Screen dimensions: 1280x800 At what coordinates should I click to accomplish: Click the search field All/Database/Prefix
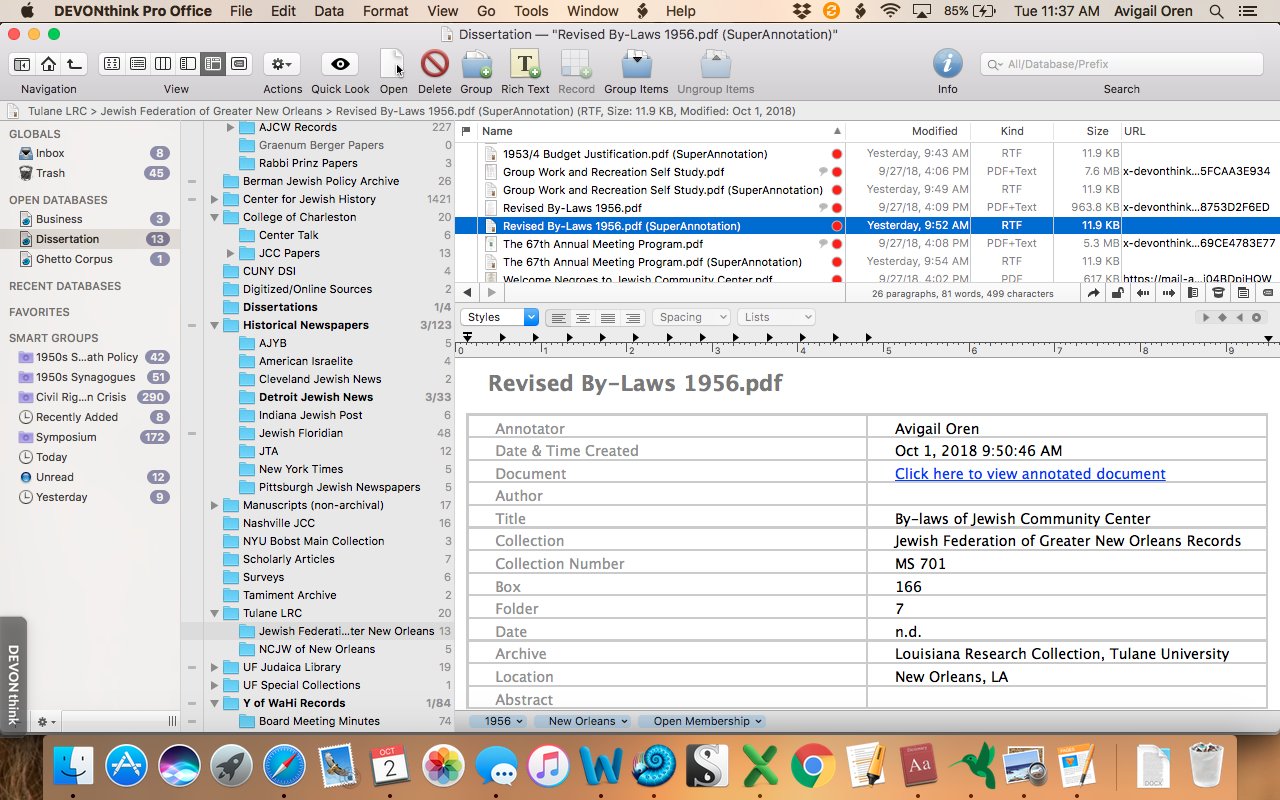point(1121,64)
